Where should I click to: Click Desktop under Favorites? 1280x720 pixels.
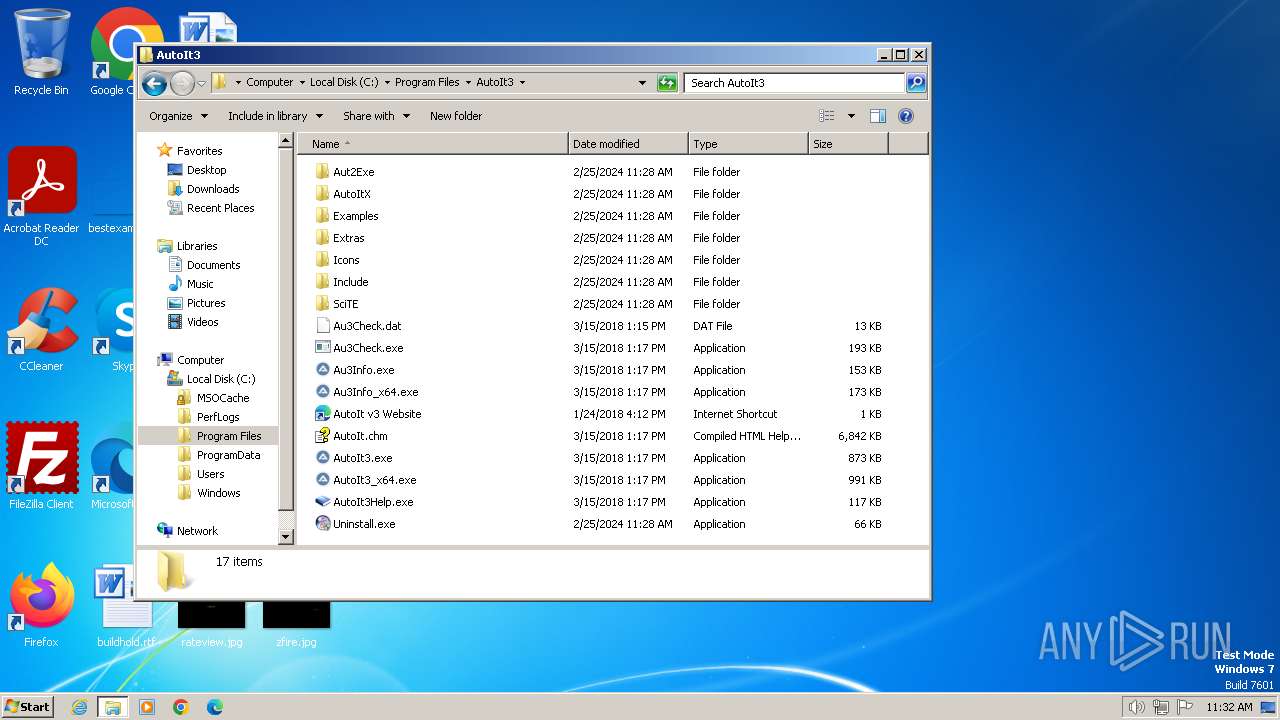pyautogui.click(x=206, y=170)
